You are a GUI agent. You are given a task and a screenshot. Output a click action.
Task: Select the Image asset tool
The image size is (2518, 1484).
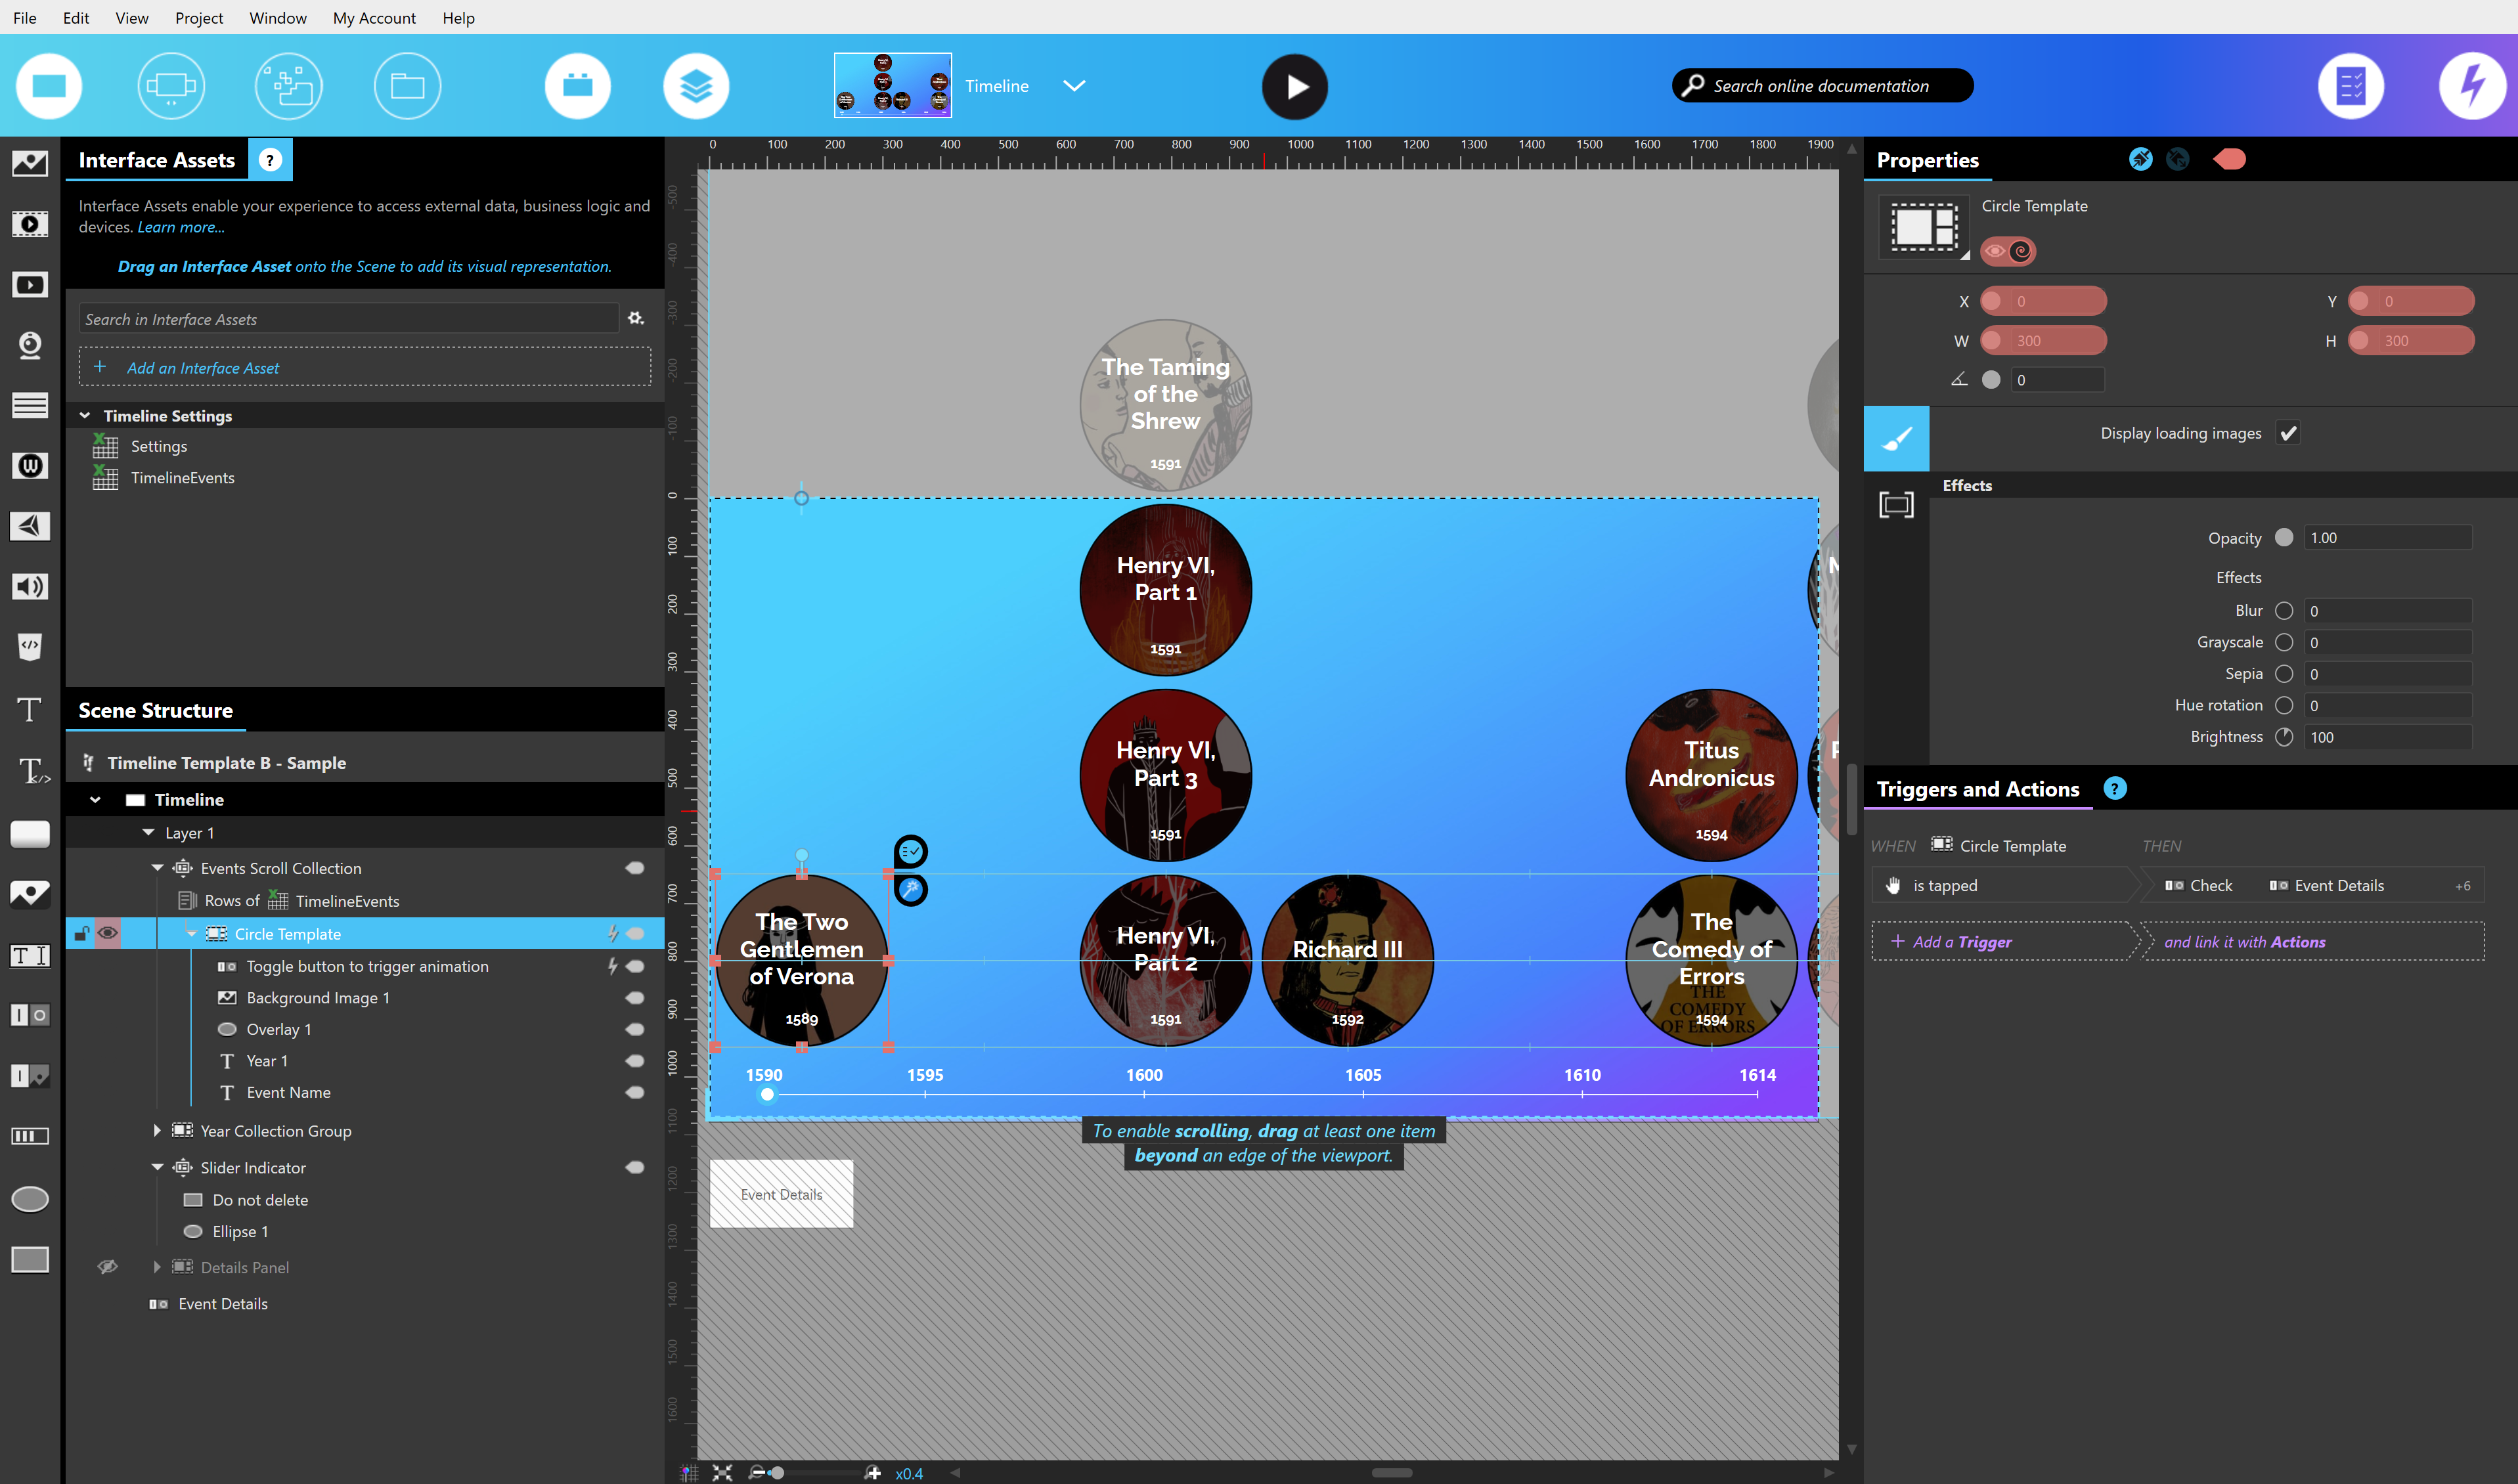[29, 163]
